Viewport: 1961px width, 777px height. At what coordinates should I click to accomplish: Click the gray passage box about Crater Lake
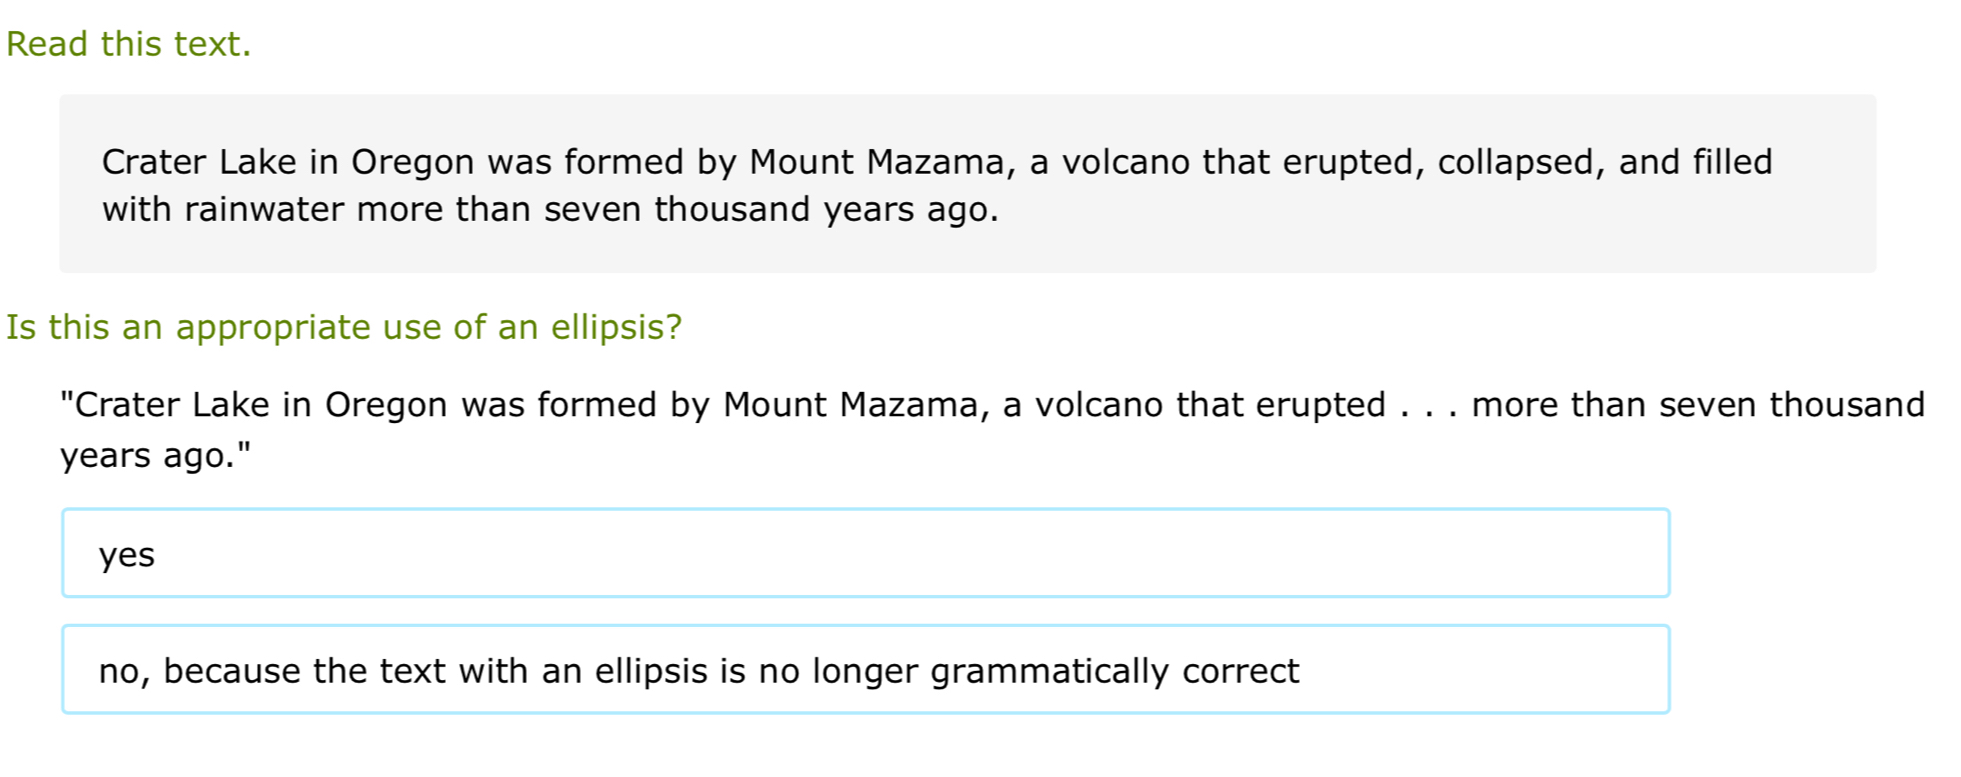967,184
